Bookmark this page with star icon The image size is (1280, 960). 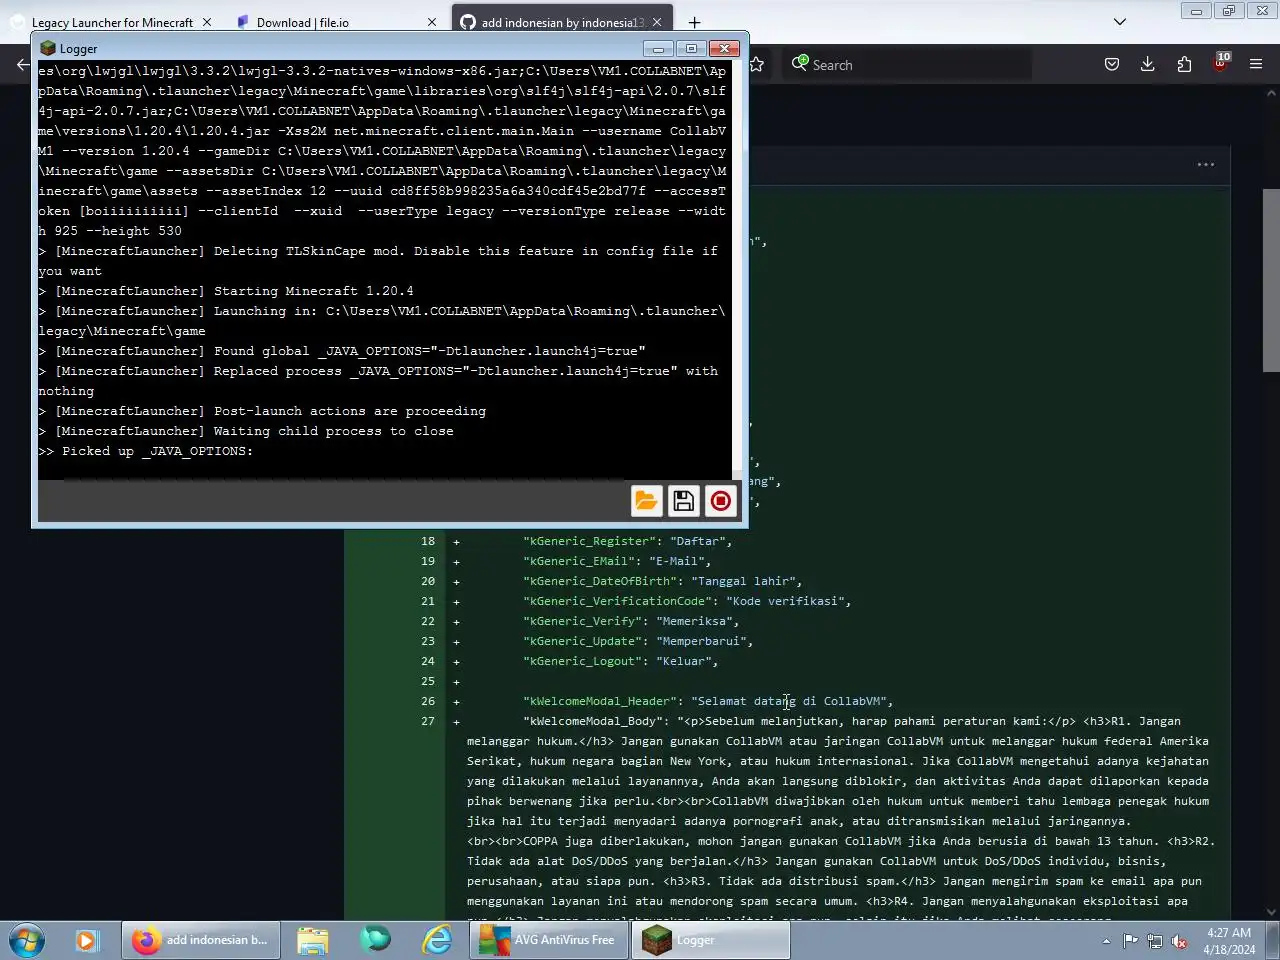(757, 64)
